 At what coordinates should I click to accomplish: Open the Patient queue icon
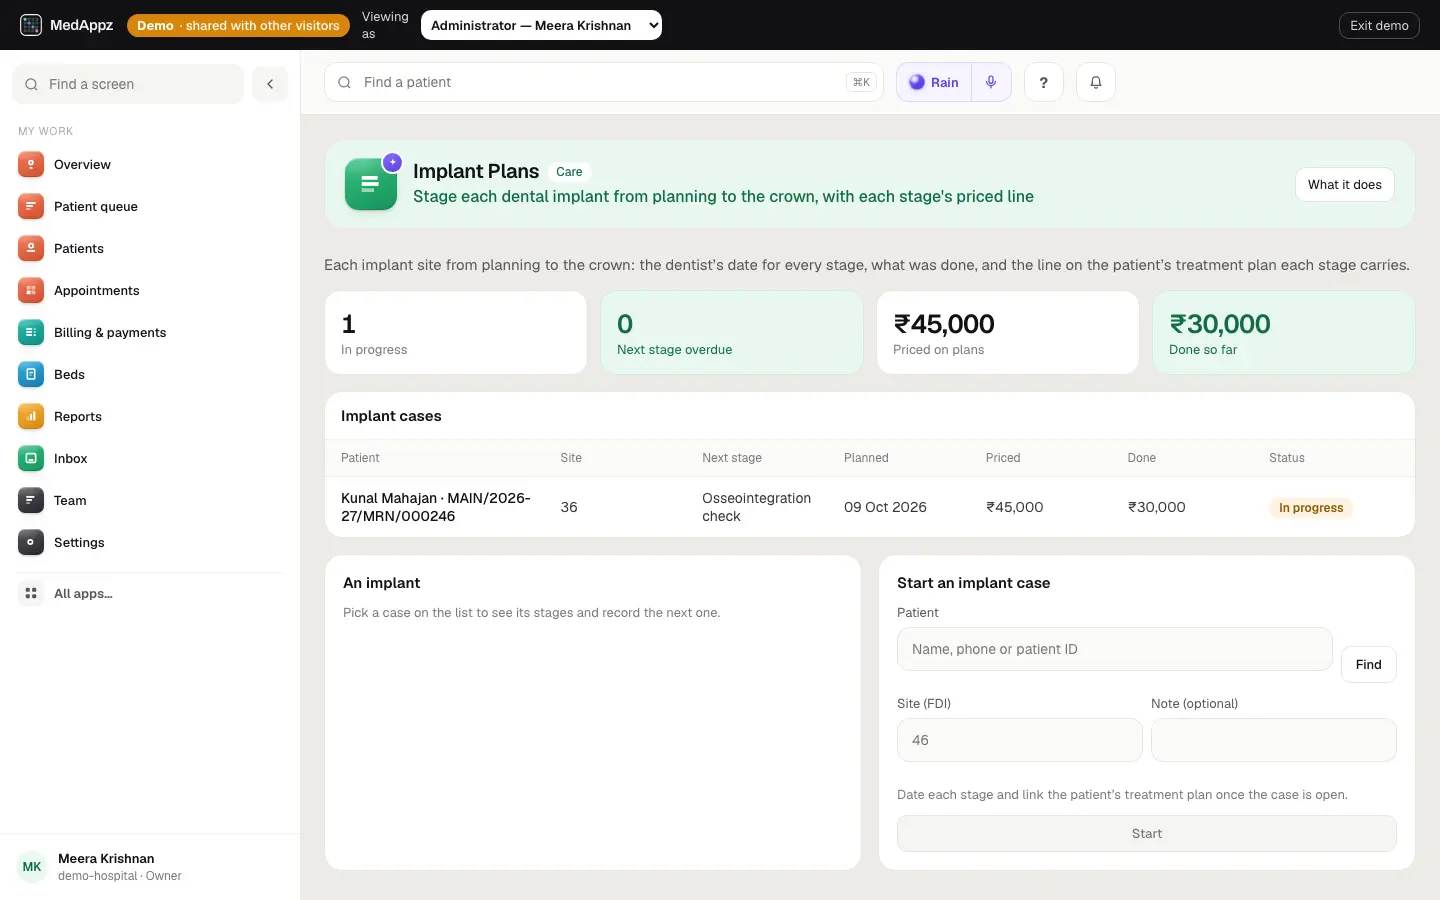(31, 207)
